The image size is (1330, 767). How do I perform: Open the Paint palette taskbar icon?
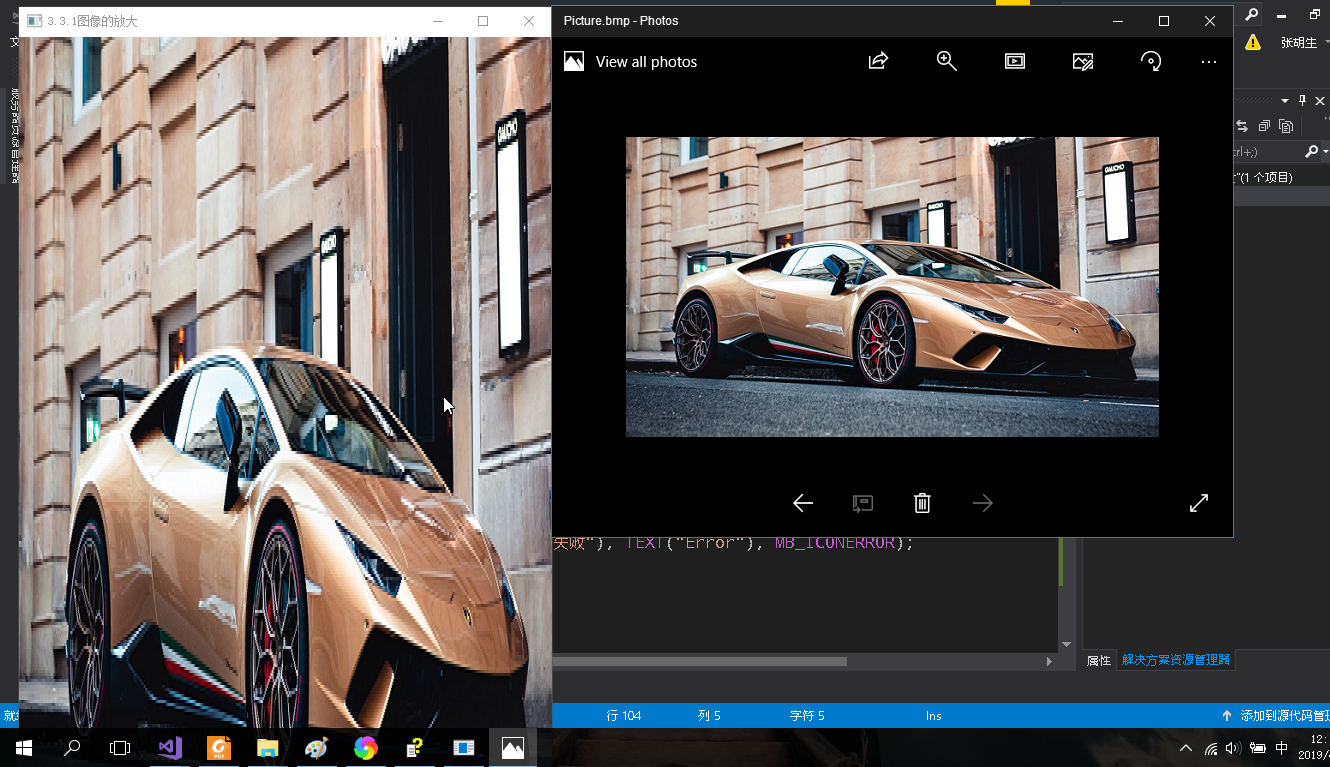coord(316,747)
